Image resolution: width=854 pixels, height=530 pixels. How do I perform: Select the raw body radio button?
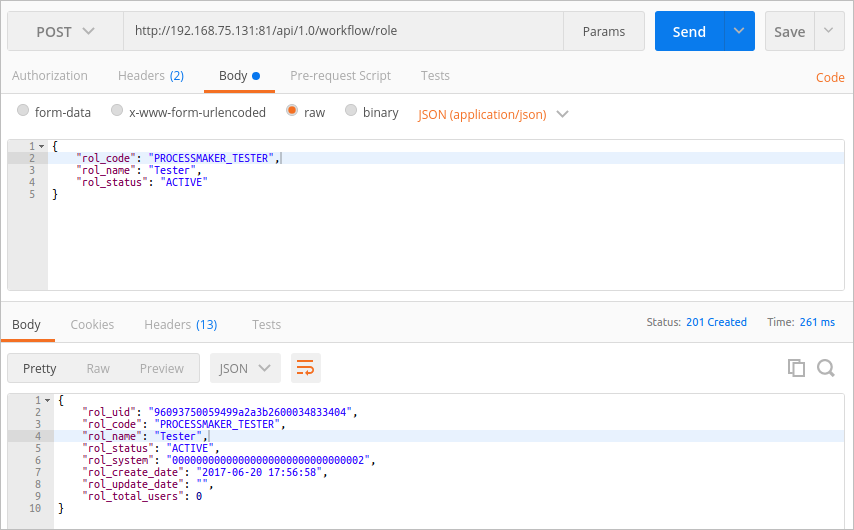point(292,112)
